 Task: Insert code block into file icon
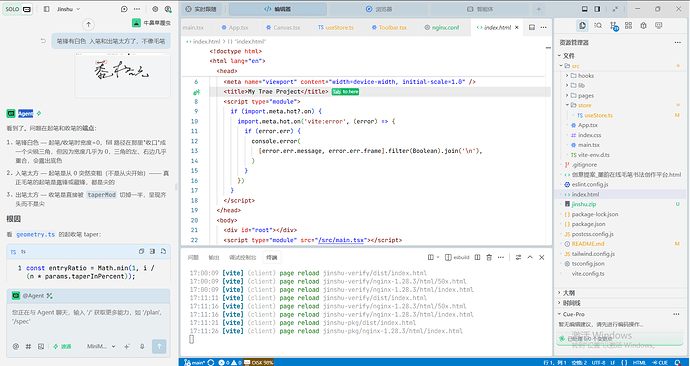click(x=152, y=252)
